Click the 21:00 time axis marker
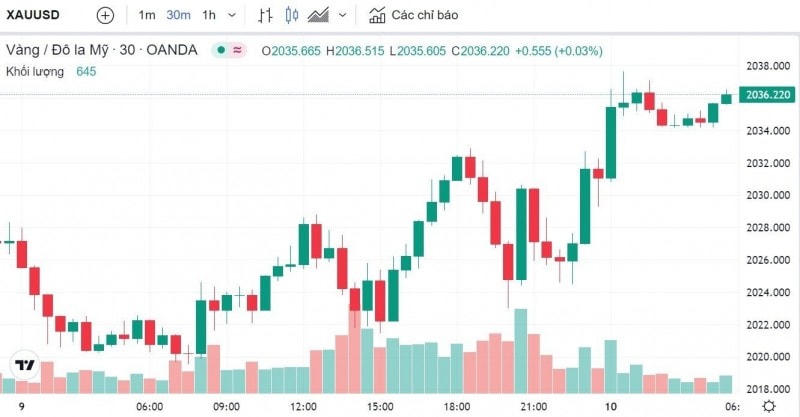Viewport: 800px width, 417px height. [534, 407]
